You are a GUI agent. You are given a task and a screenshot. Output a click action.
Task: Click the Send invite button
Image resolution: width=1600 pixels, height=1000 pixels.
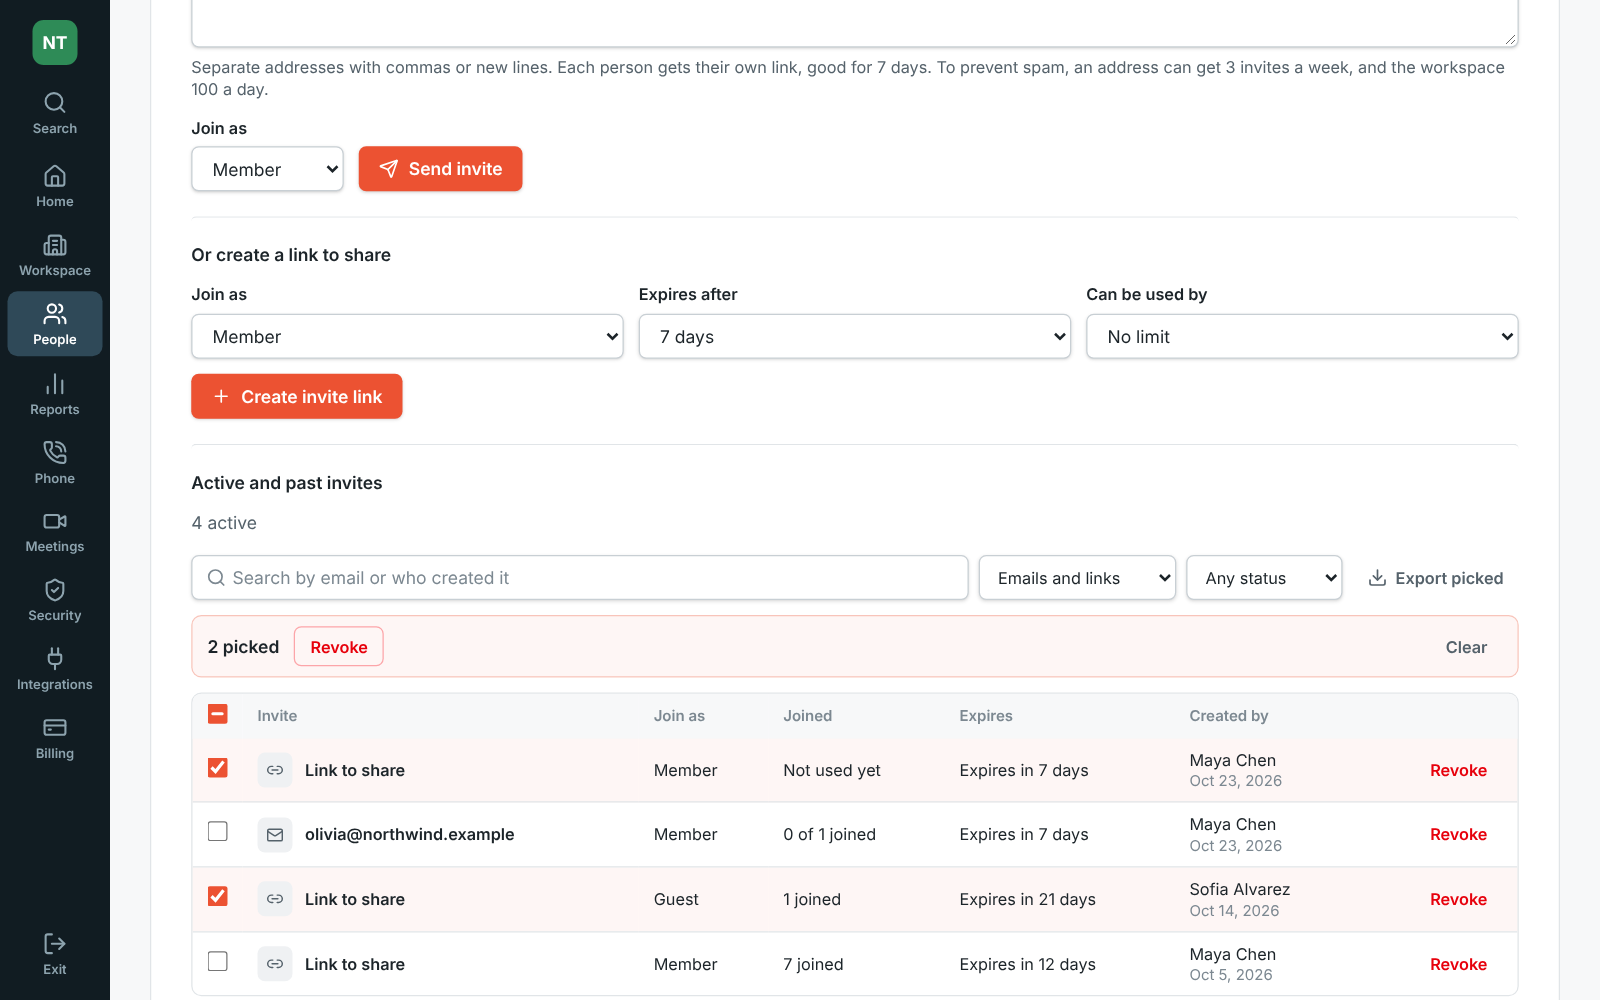(441, 169)
